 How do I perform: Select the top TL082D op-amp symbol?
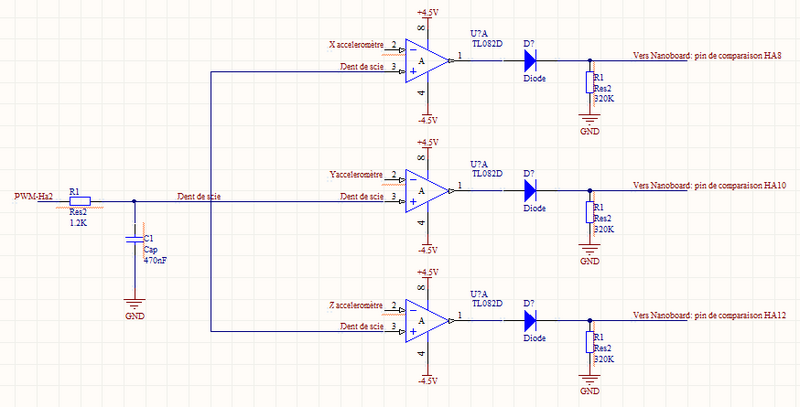[x=427, y=61]
